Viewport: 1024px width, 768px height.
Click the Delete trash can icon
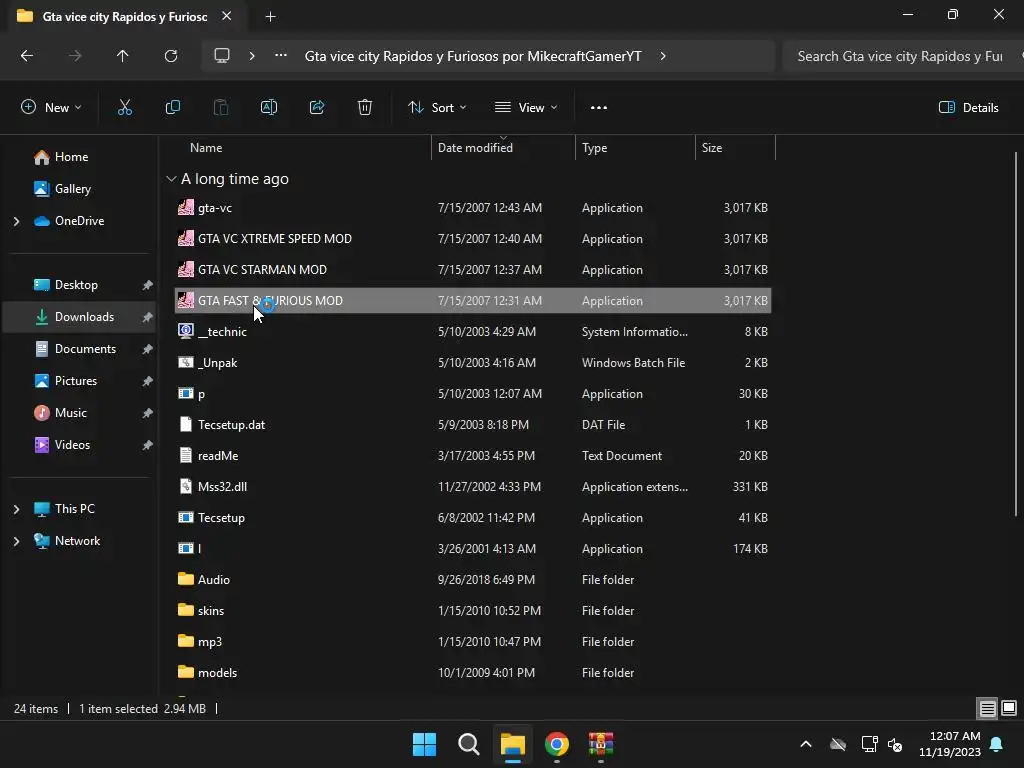click(365, 108)
